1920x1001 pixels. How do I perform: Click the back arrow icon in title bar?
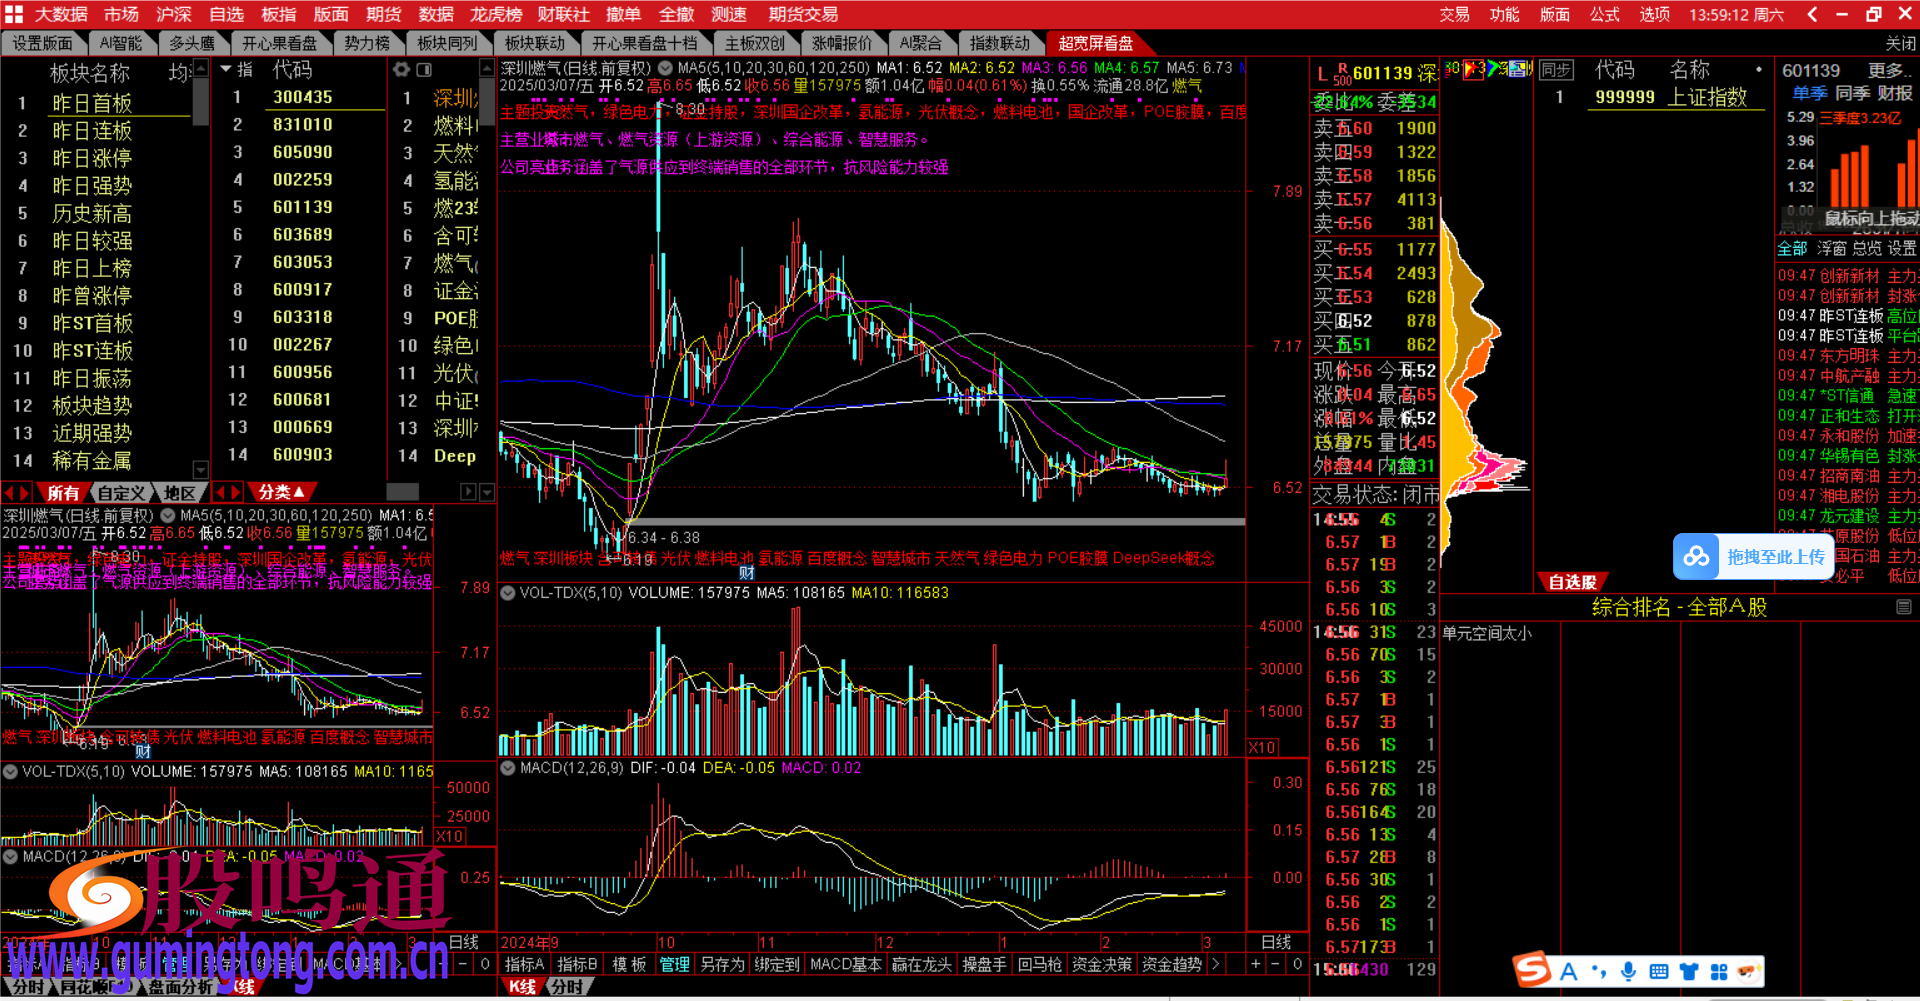(x=1812, y=14)
